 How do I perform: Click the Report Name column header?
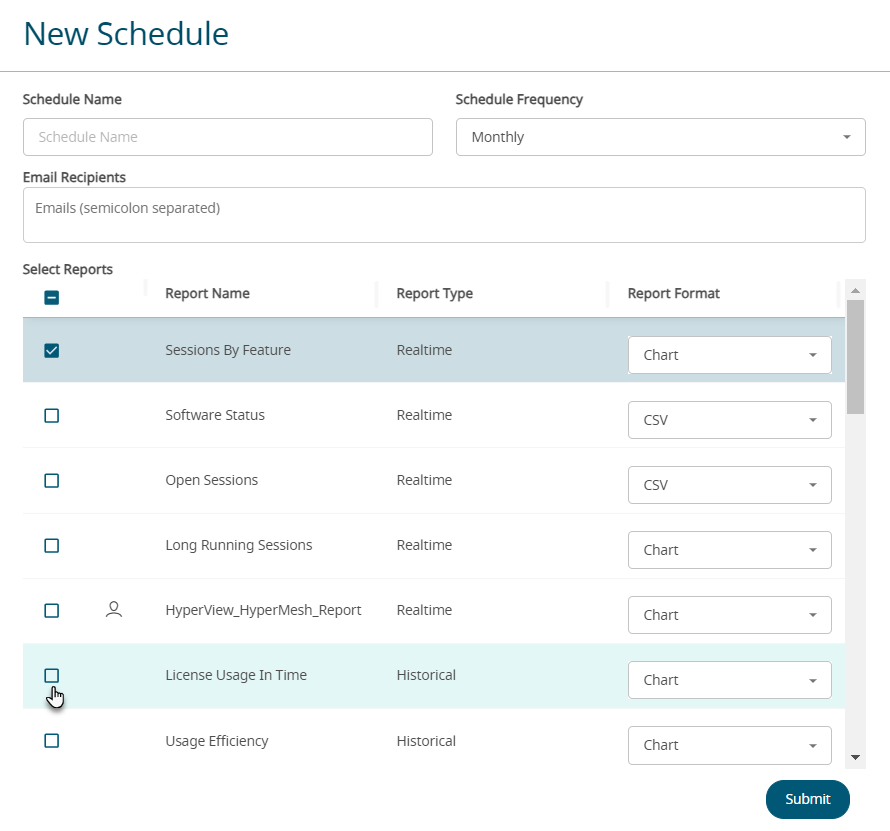click(208, 293)
